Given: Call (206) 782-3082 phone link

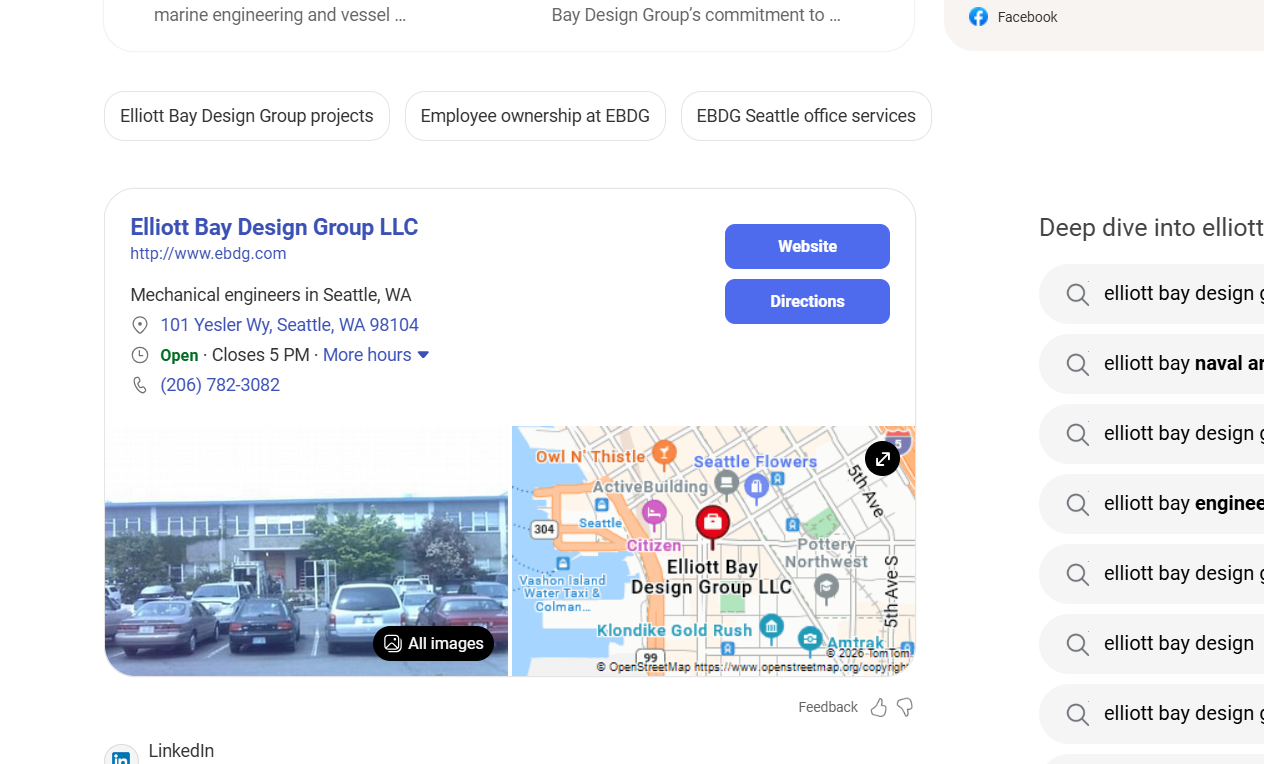Looking at the screenshot, I should pyautogui.click(x=220, y=385).
